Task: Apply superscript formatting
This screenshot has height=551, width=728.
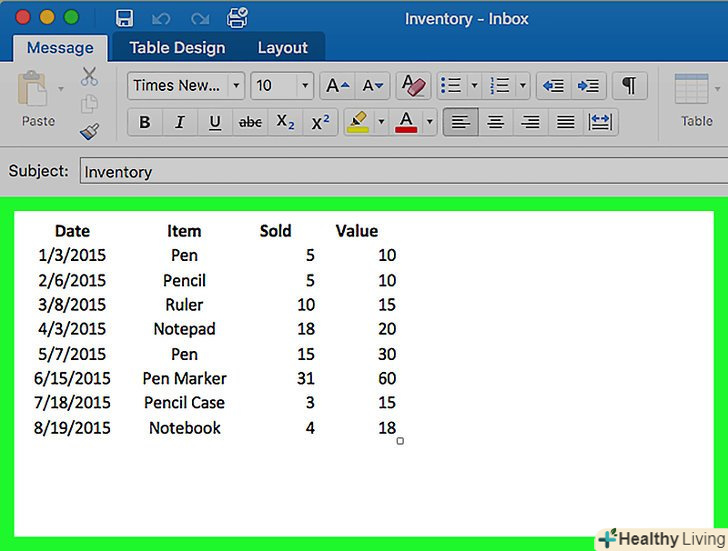Action: coord(320,122)
